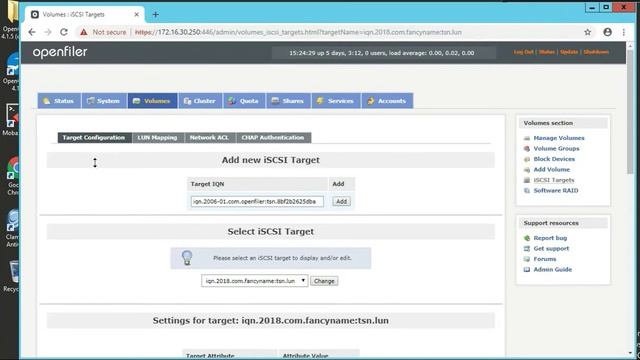640x360 pixels.
Task: Open Manage Volumes link
Action: point(559,138)
